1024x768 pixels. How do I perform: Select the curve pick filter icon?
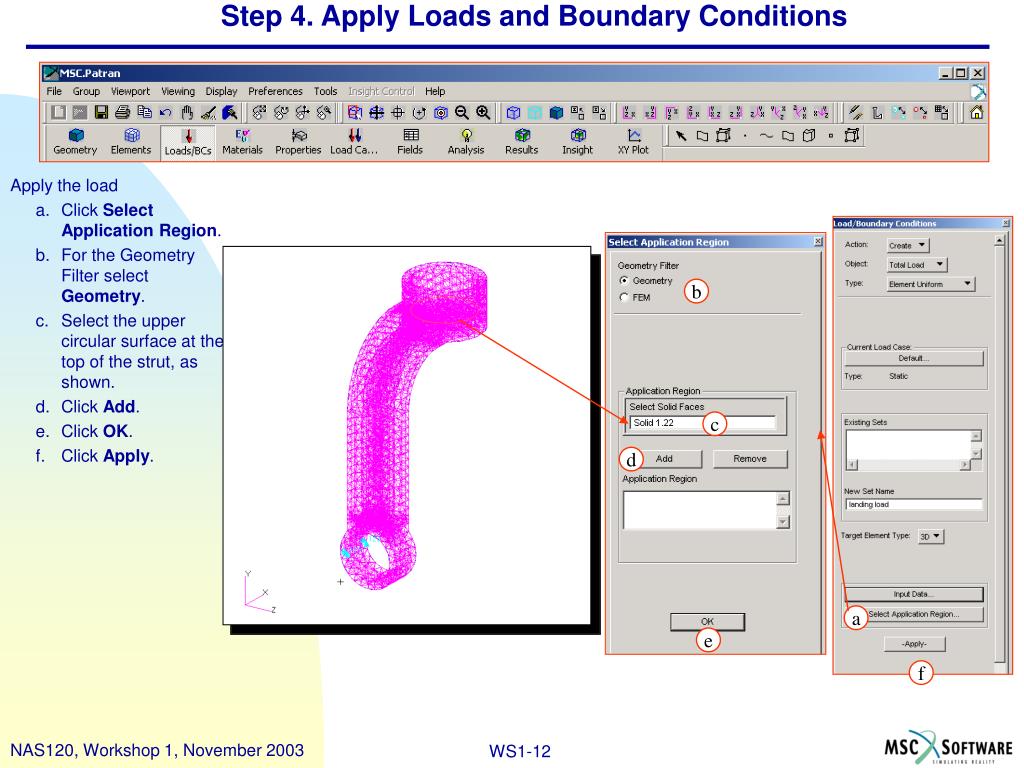point(766,136)
